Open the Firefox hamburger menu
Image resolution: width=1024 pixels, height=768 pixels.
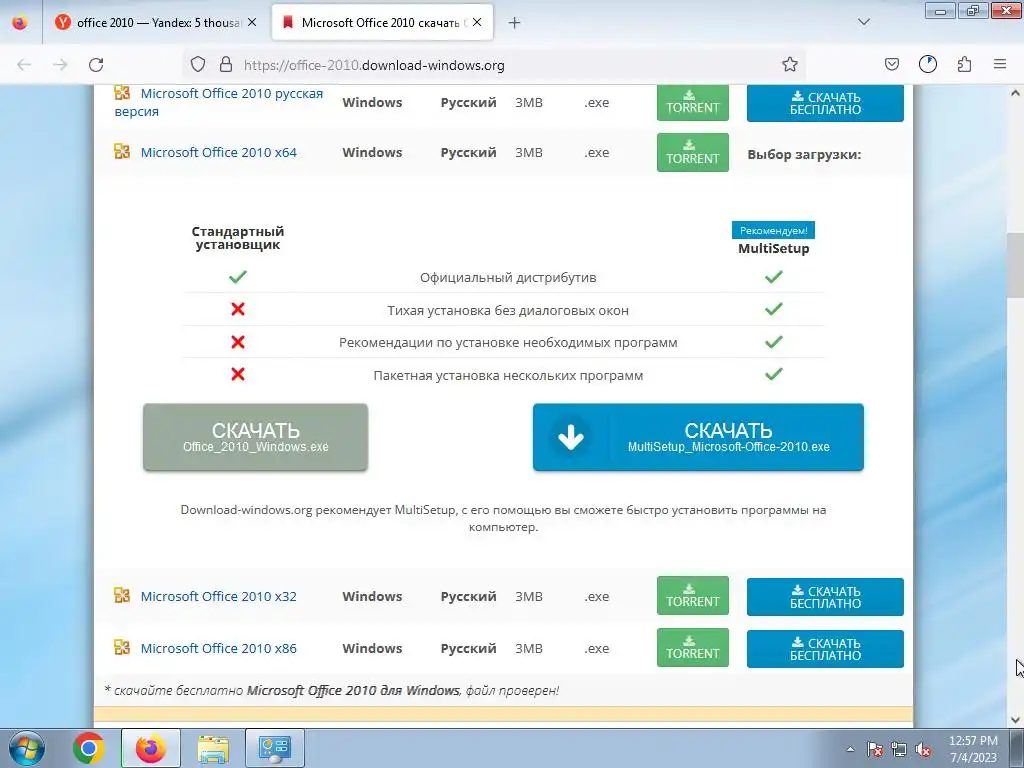1000,64
